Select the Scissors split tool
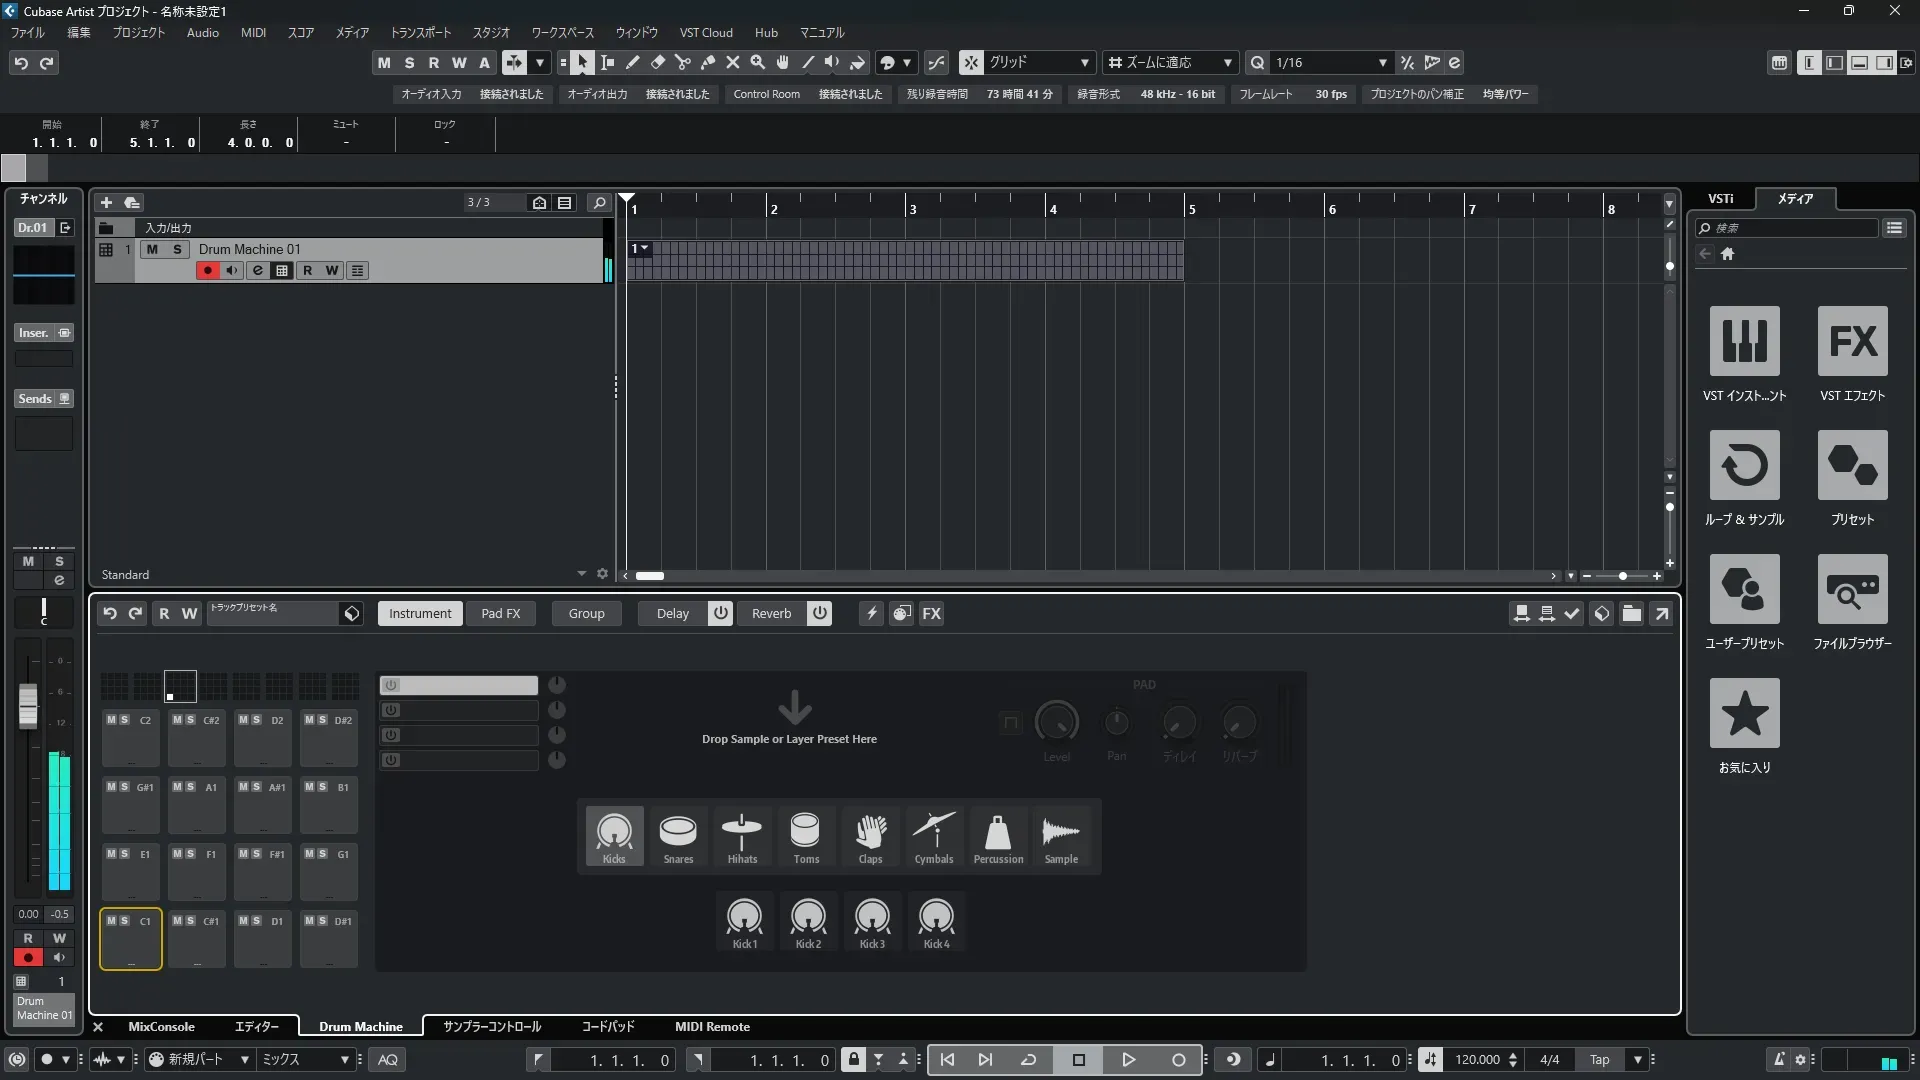 pyautogui.click(x=683, y=63)
